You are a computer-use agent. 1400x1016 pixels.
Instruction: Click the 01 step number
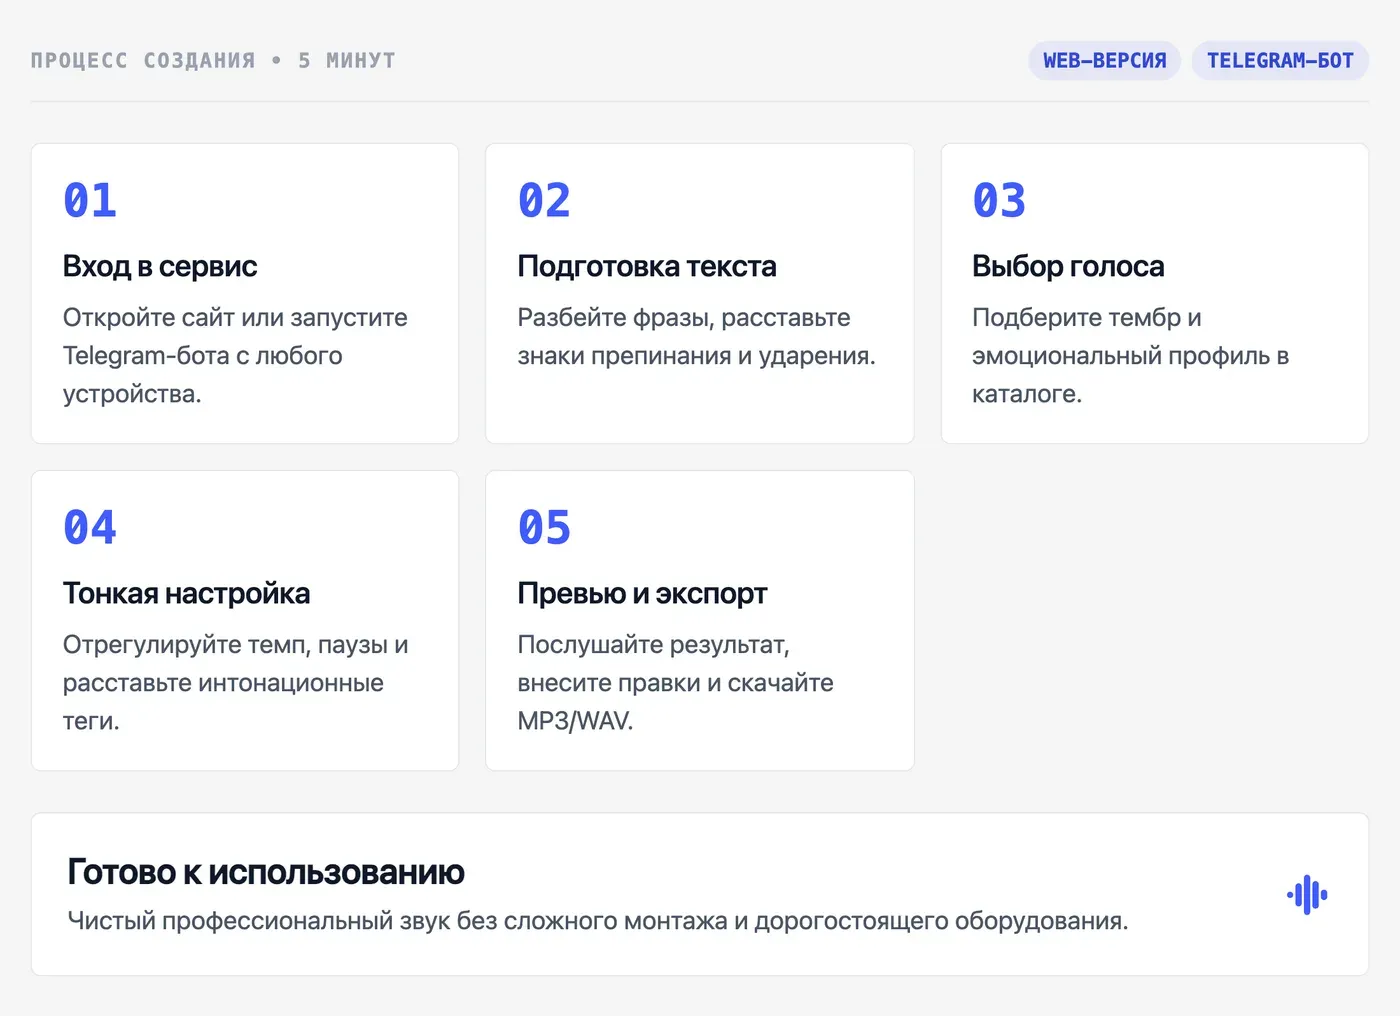pos(90,200)
